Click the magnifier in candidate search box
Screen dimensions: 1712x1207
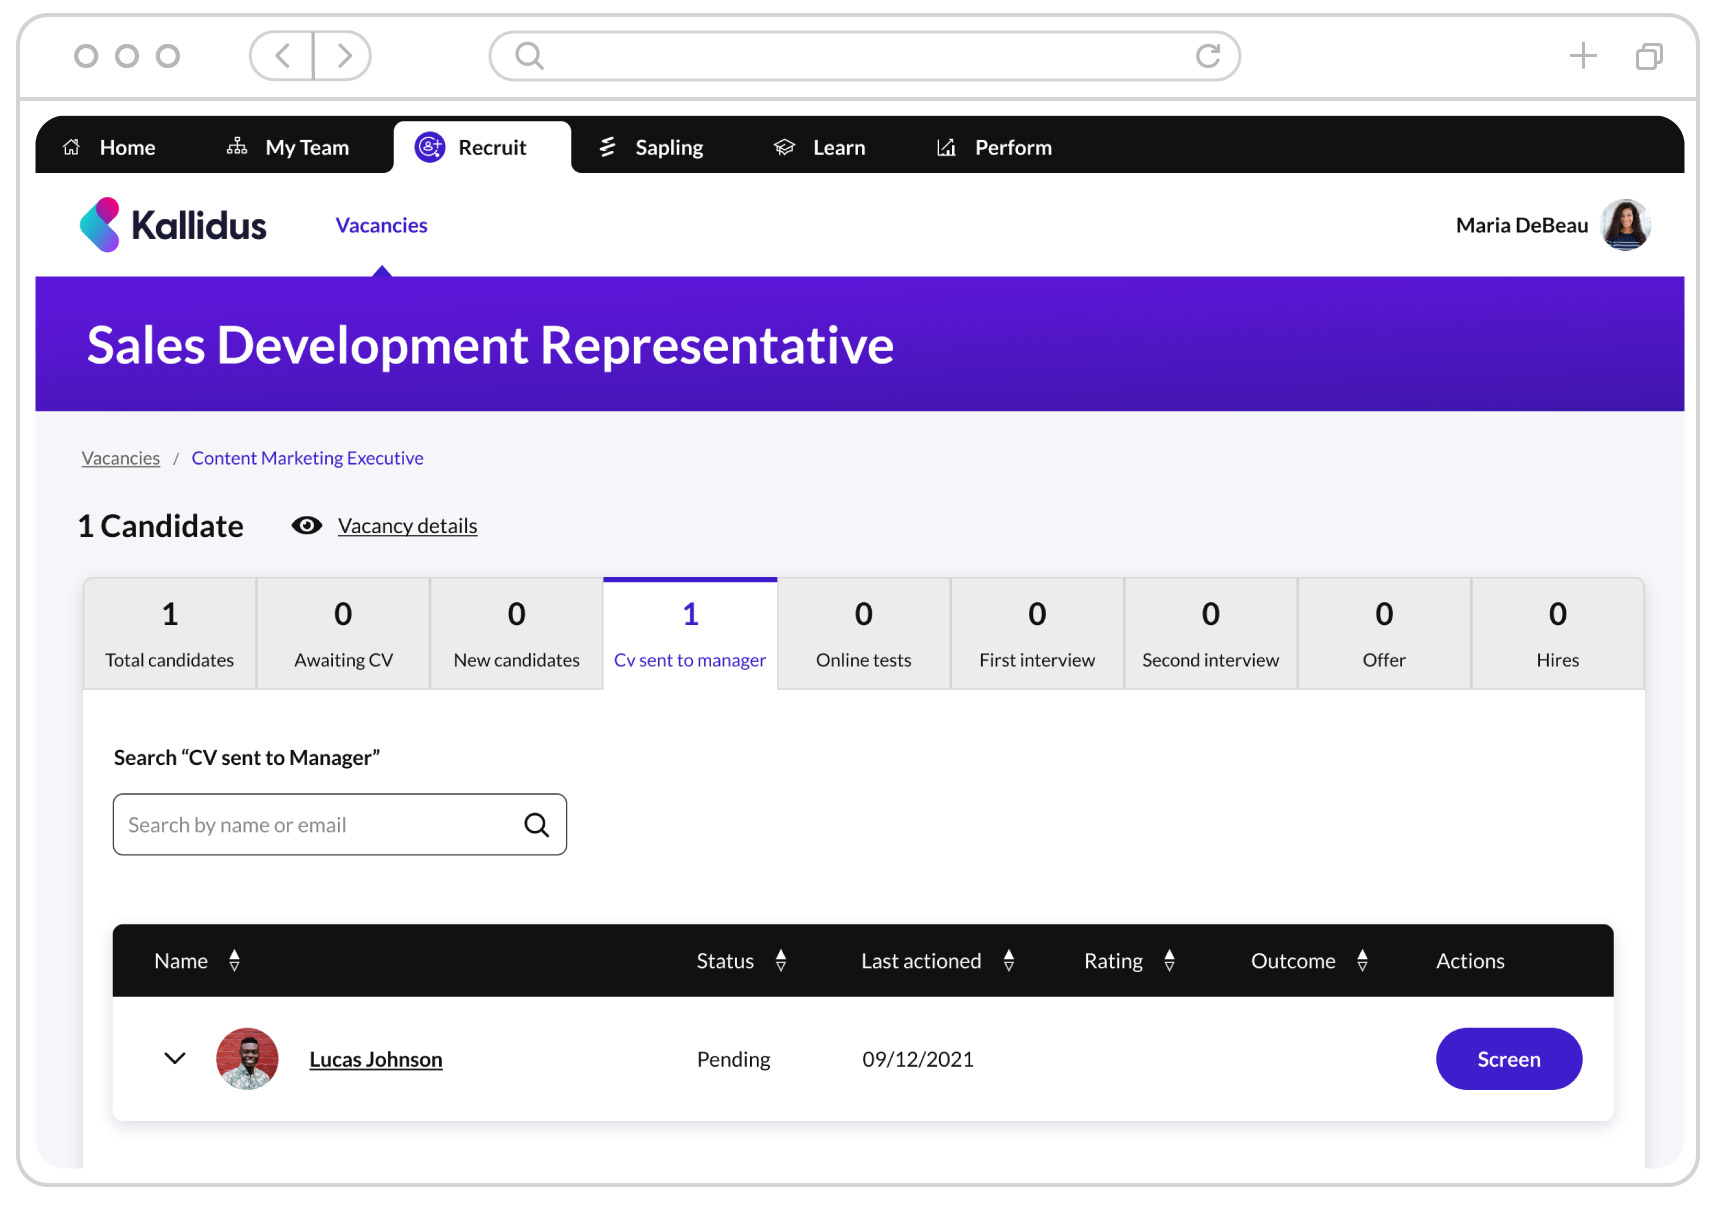tap(537, 825)
